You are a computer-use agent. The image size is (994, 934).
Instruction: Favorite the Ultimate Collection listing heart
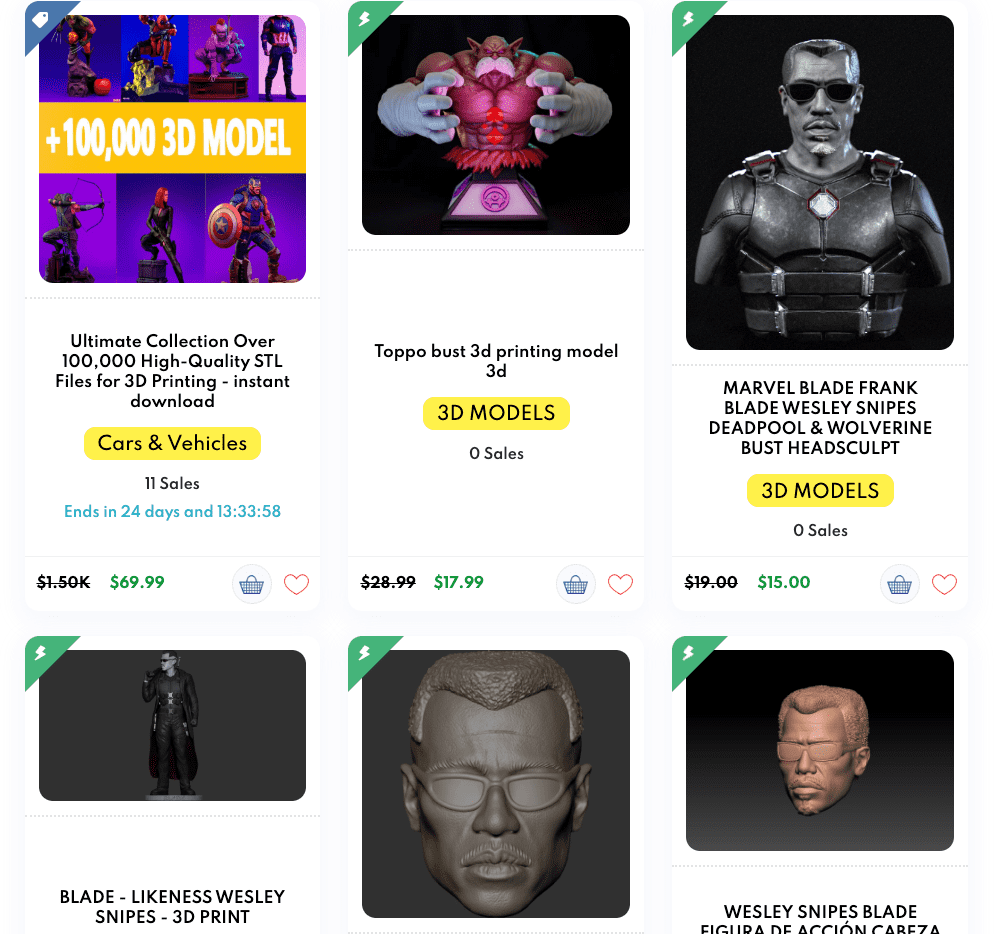point(296,584)
